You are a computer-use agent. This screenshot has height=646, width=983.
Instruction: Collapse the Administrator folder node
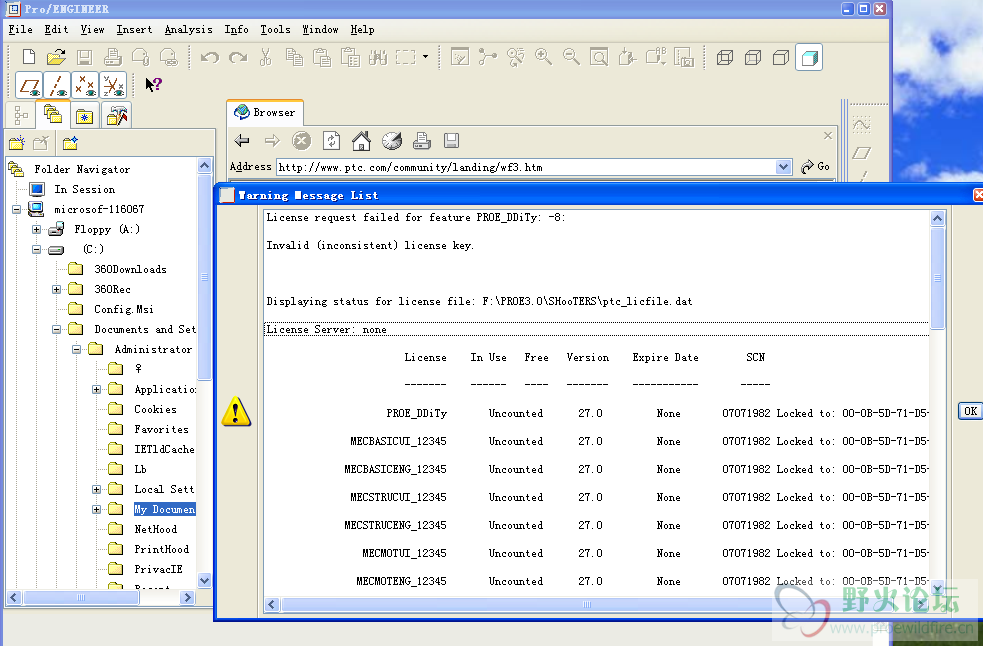click(76, 349)
